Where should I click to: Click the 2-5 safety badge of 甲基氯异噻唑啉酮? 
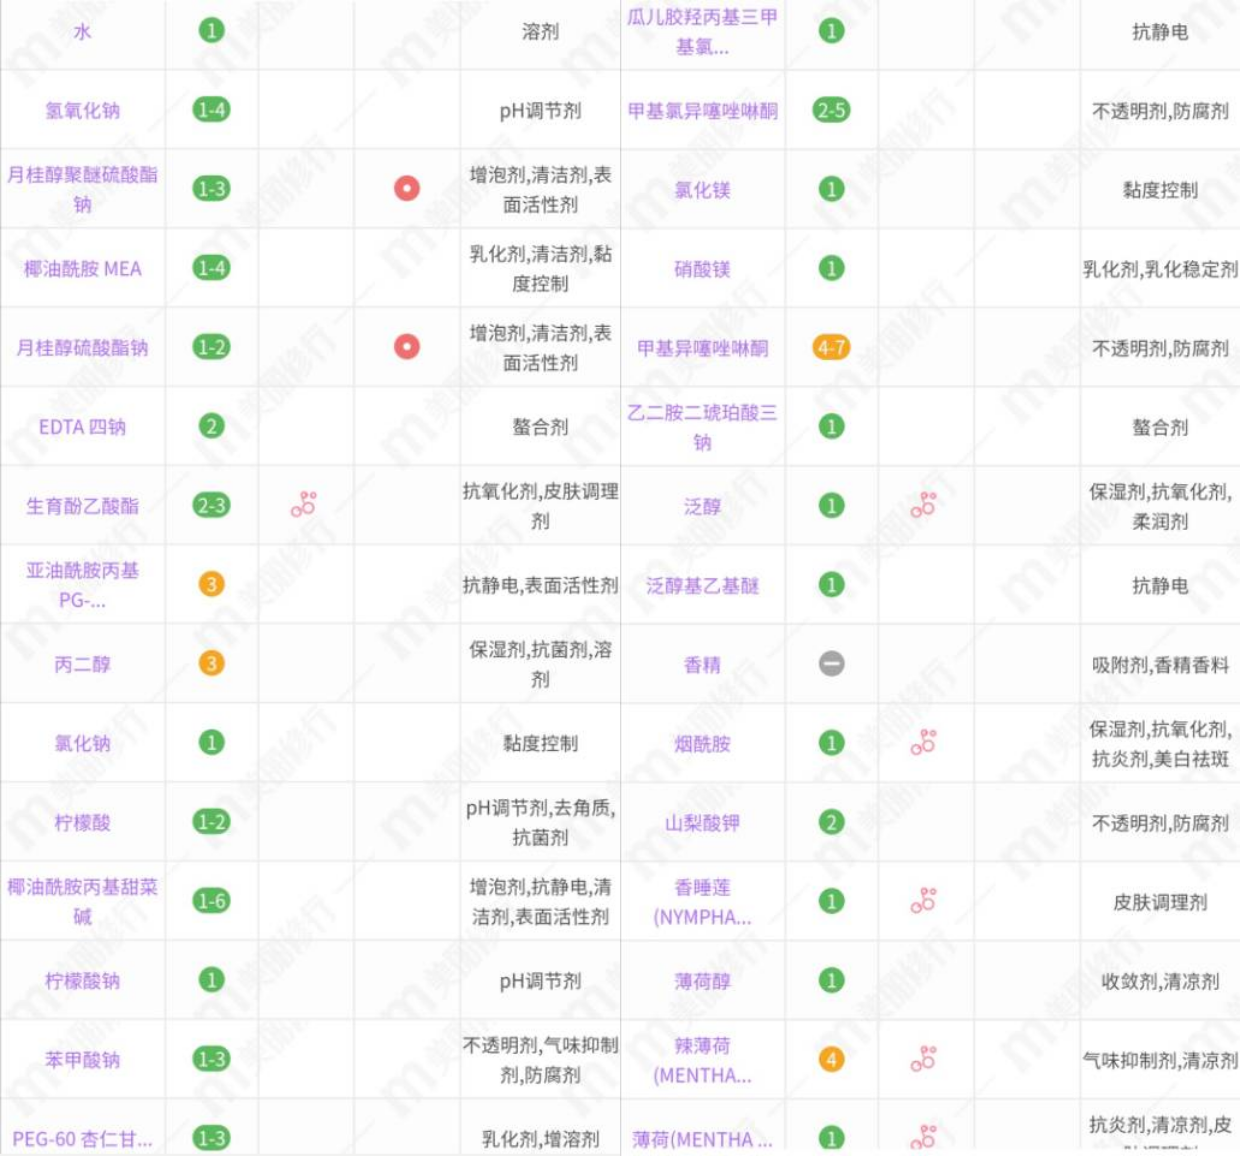(830, 109)
